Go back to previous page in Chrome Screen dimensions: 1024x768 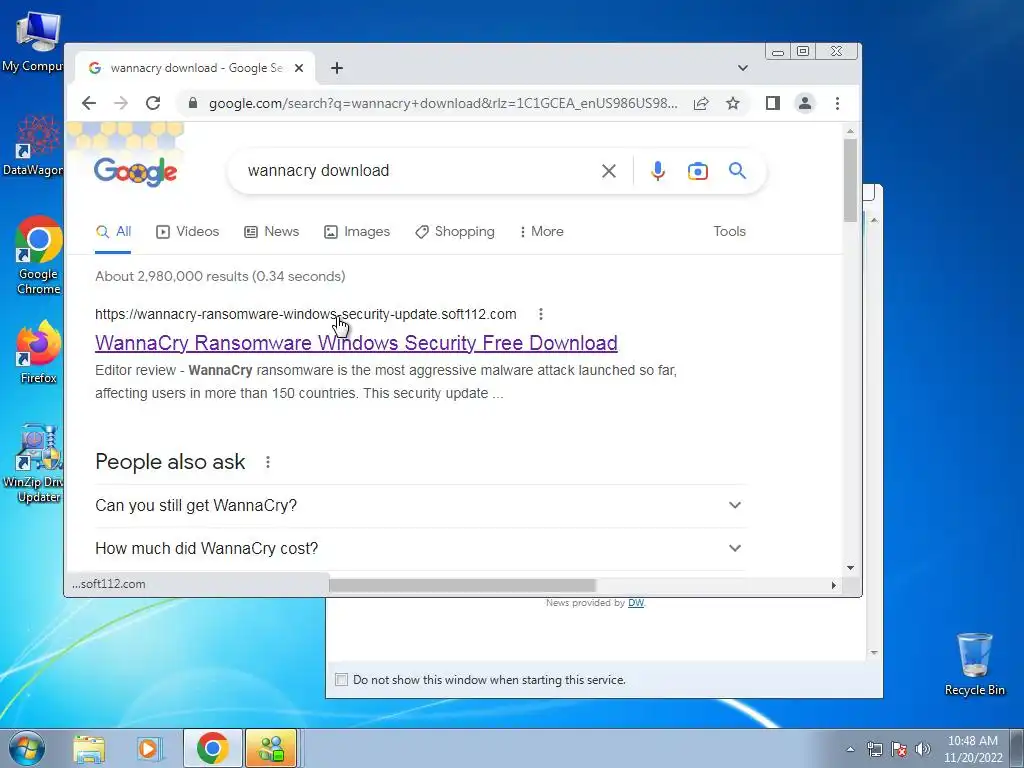click(89, 103)
